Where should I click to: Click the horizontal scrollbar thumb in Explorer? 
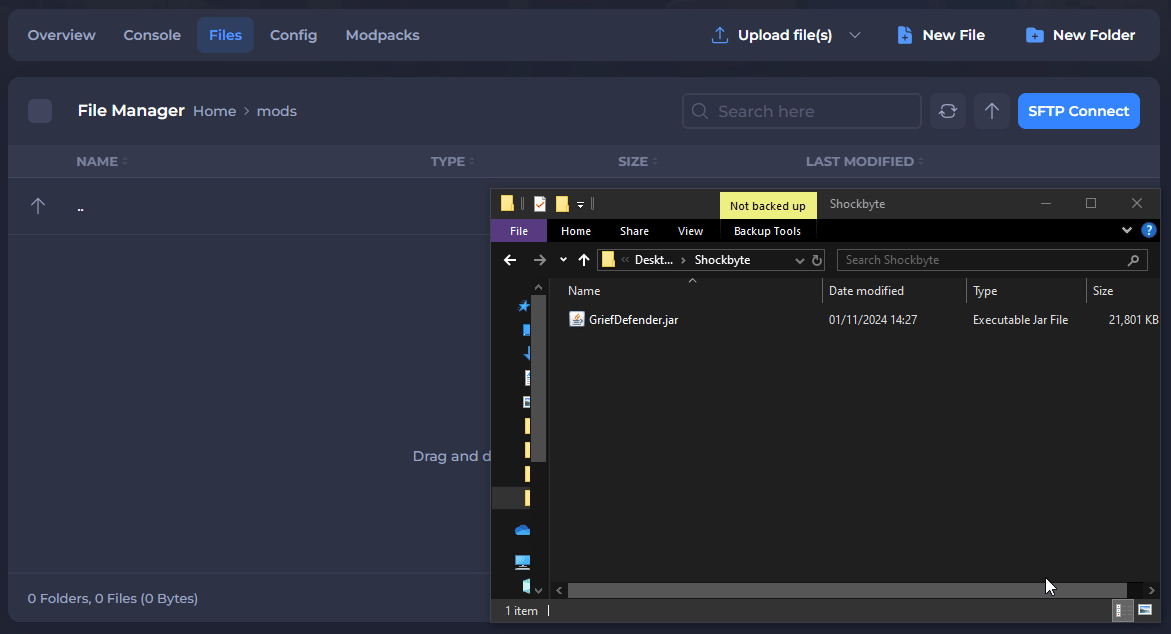(x=847, y=590)
